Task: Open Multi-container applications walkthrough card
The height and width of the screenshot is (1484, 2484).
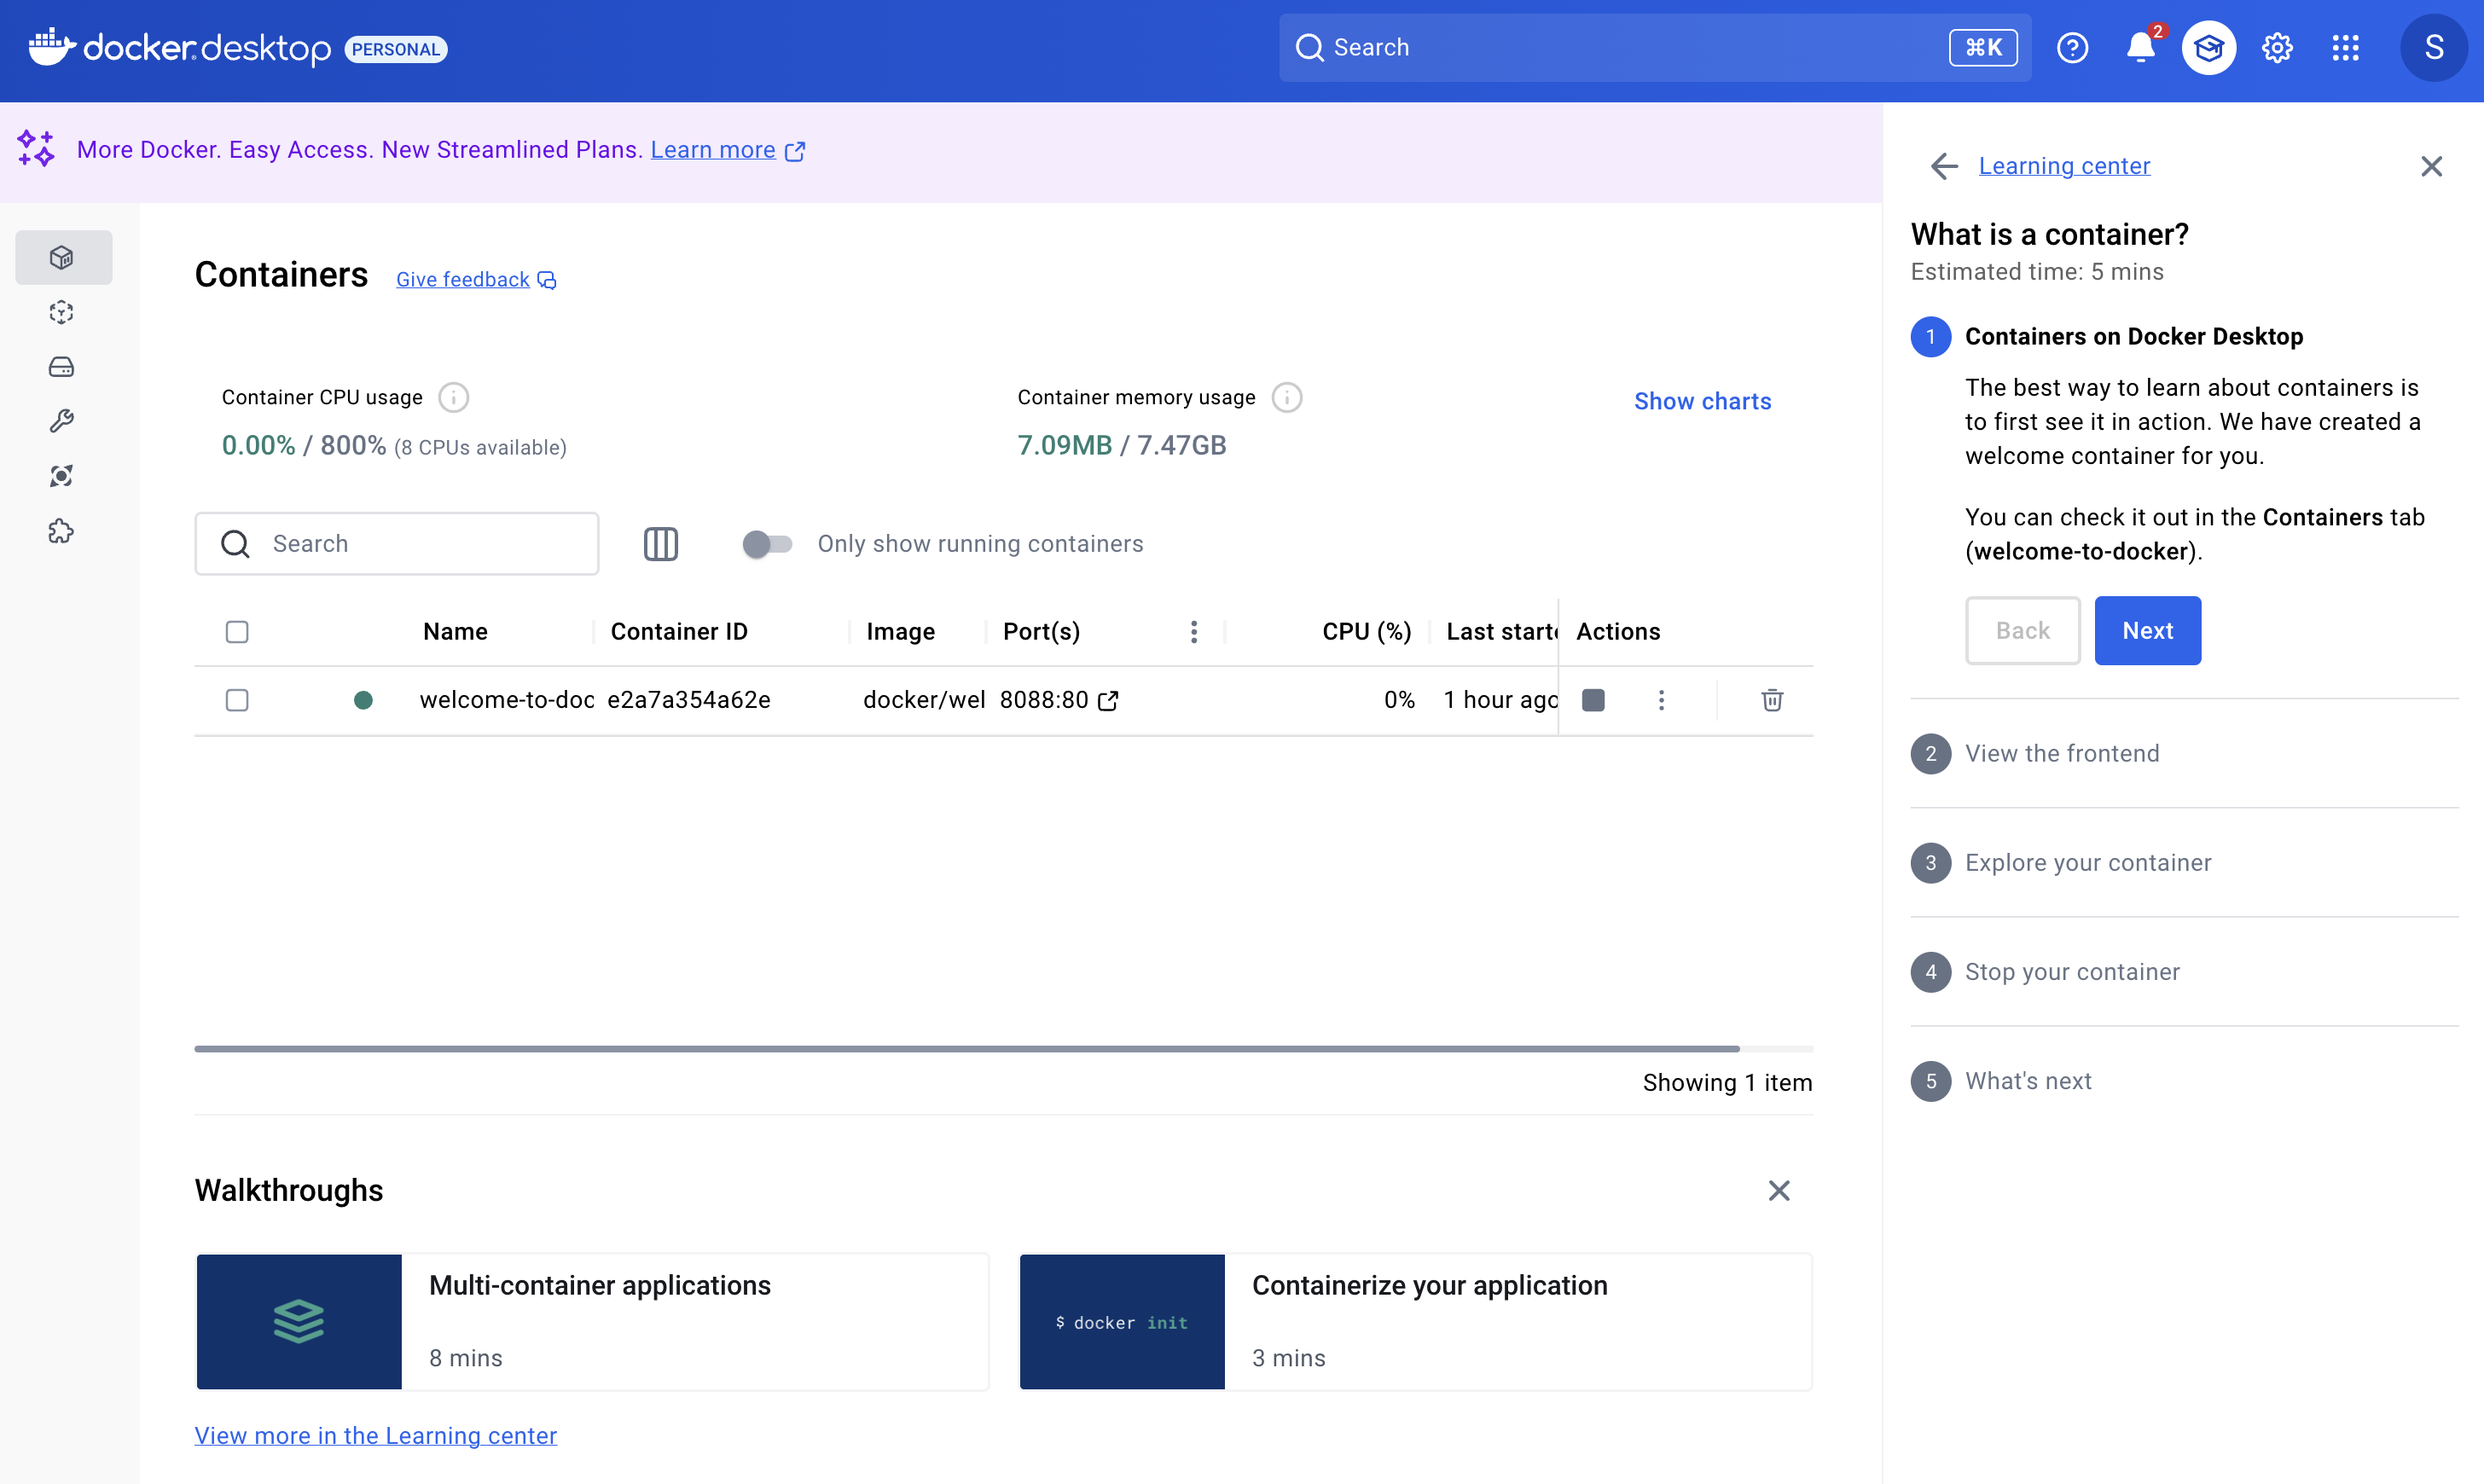Action: pyautogui.click(x=592, y=1322)
